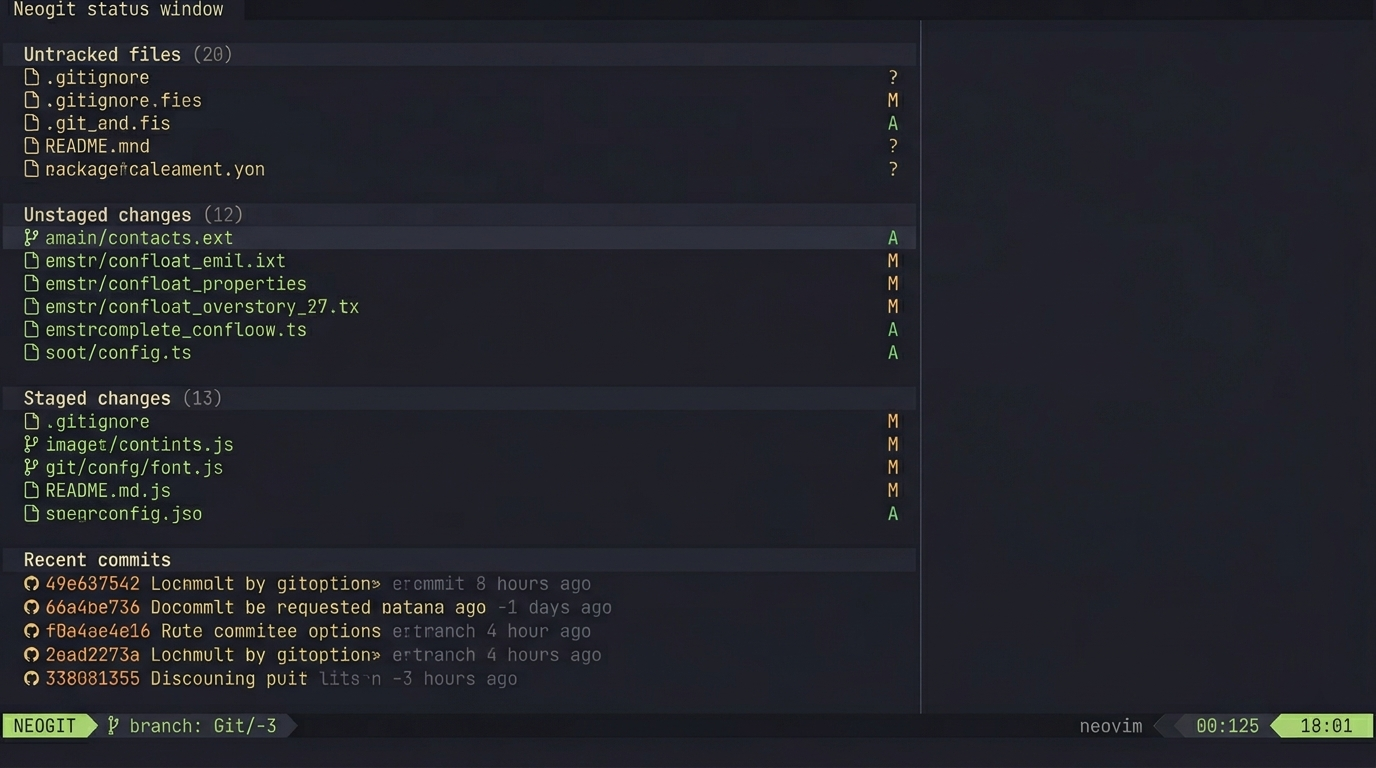Click the A status flag of soot/config.ts

pyautogui.click(x=893, y=353)
